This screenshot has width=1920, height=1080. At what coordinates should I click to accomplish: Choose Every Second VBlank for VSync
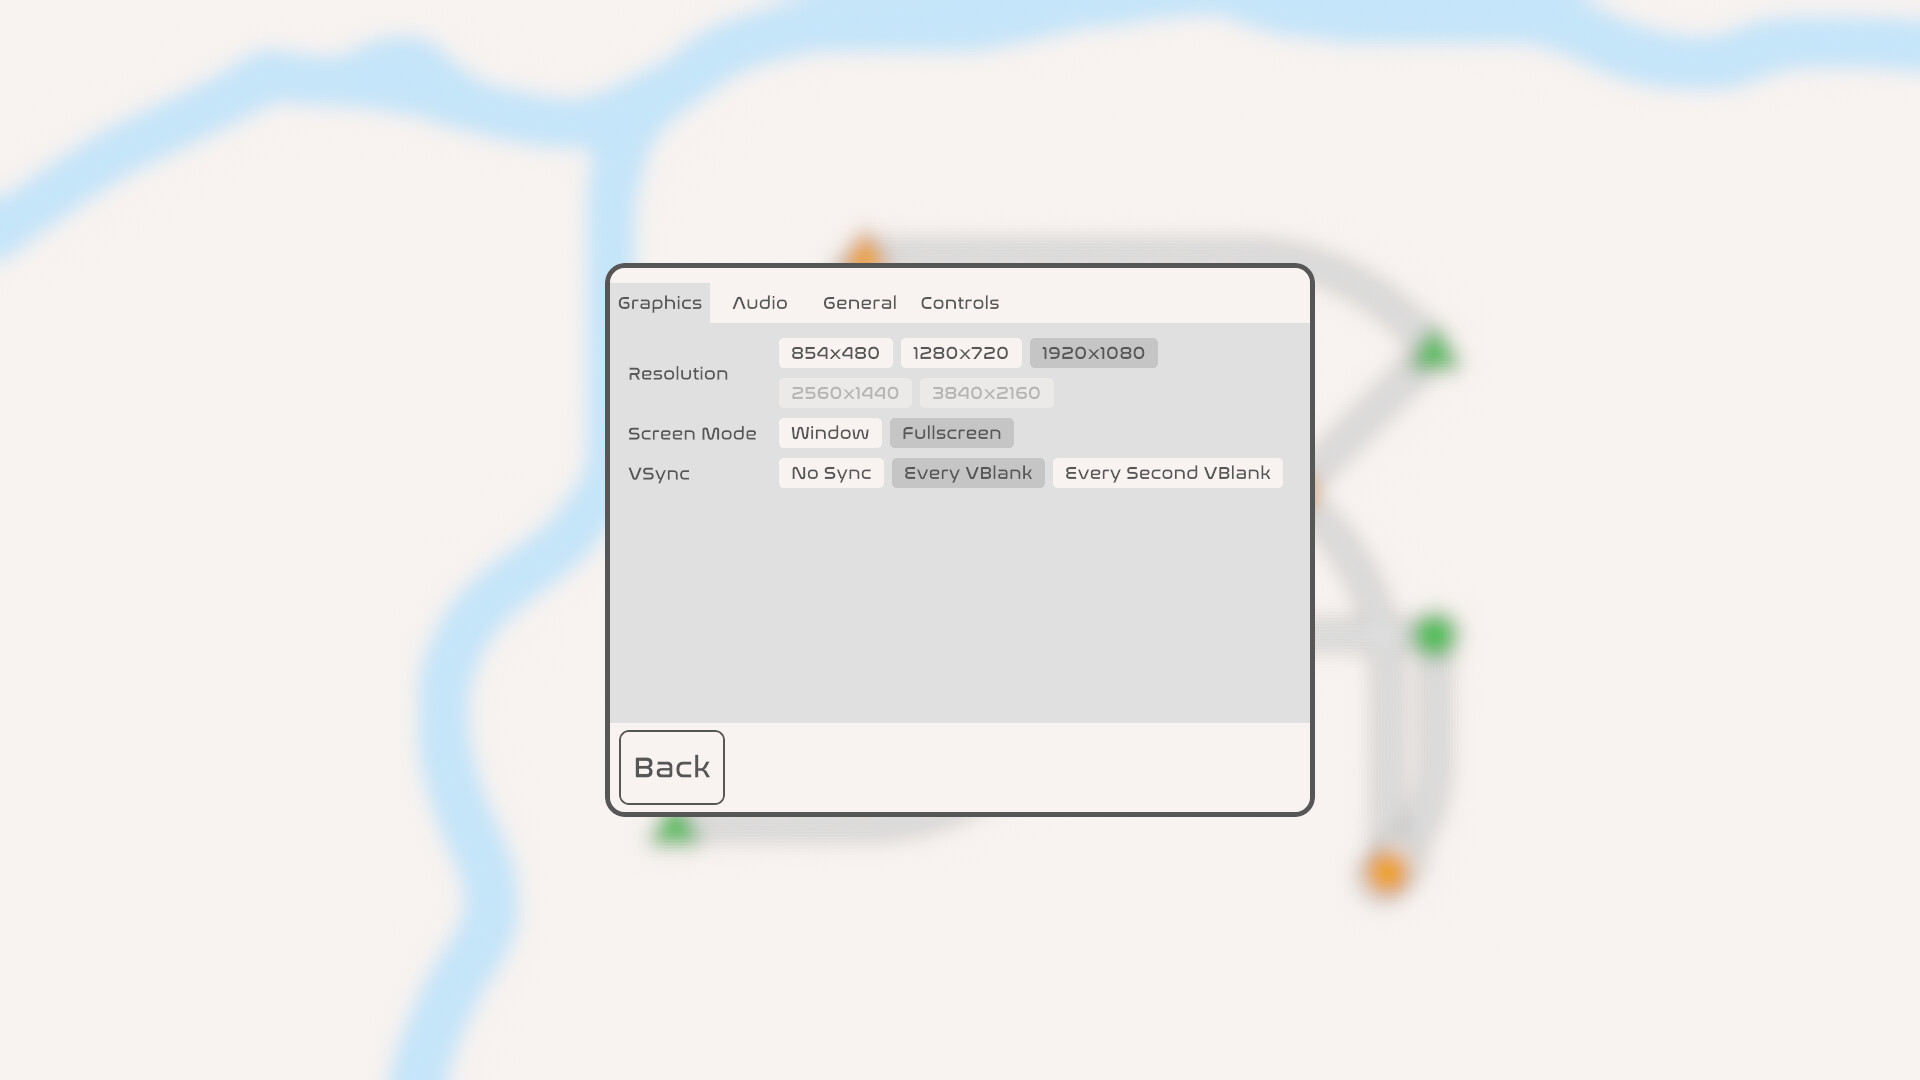1167,473
